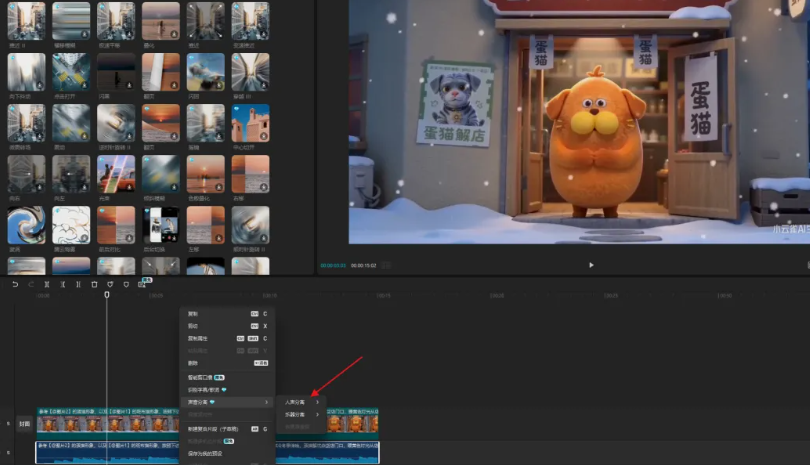Click the 封面 cover button on track
Image resolution: width=810 pixels, height=465 pixels.
tap(24, 424)
